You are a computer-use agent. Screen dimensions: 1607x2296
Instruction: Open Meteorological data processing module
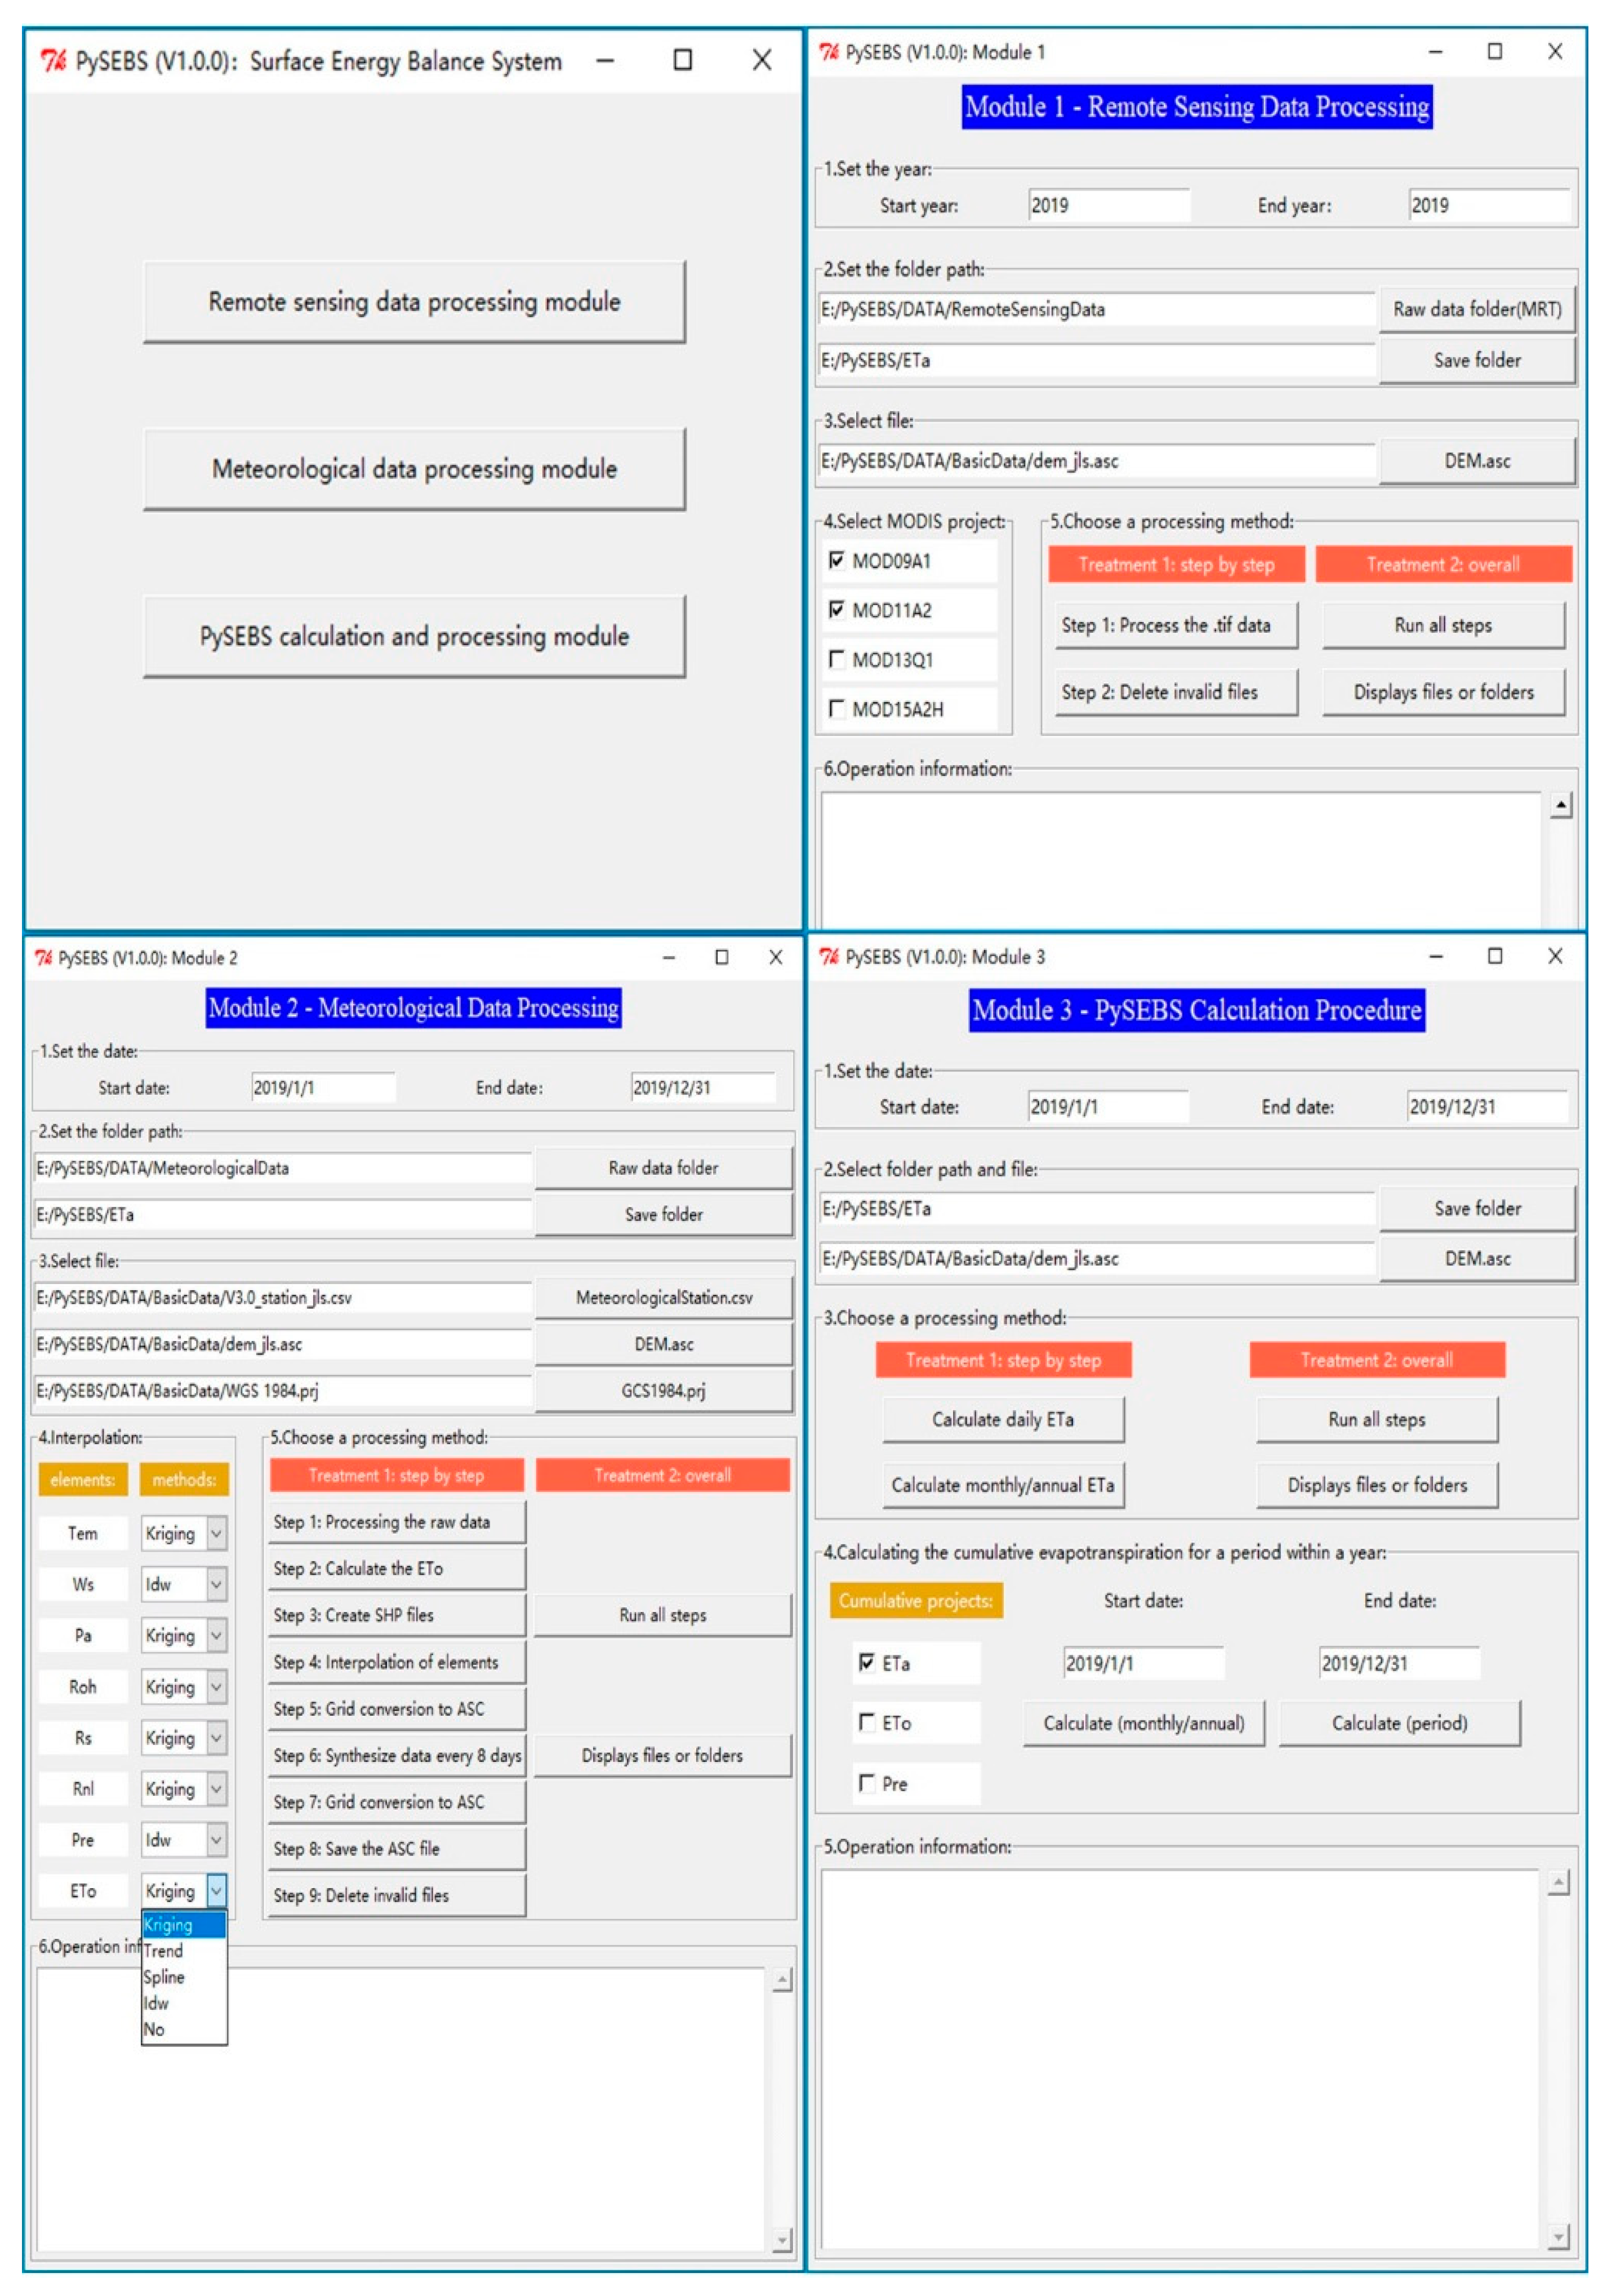[x=414, y=469]
